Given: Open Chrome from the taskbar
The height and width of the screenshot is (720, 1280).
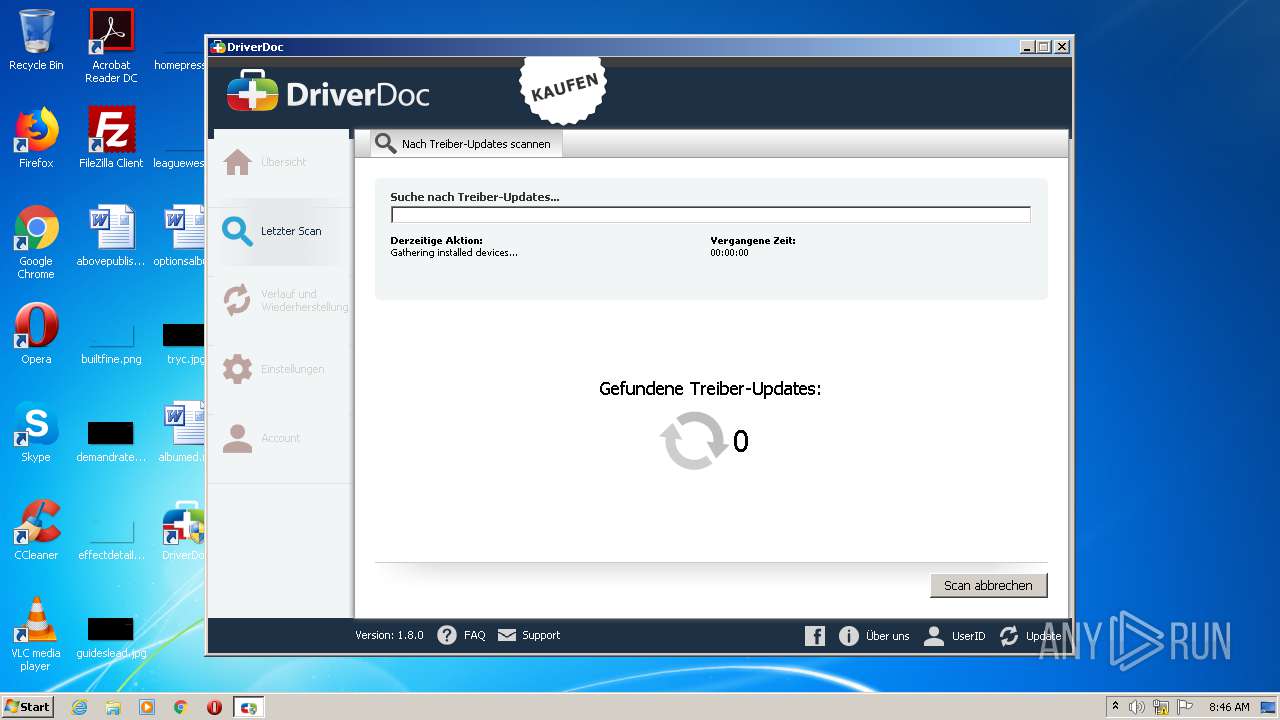Looking at the screenshot, I should pyautogui.click(x=181, y=707).
